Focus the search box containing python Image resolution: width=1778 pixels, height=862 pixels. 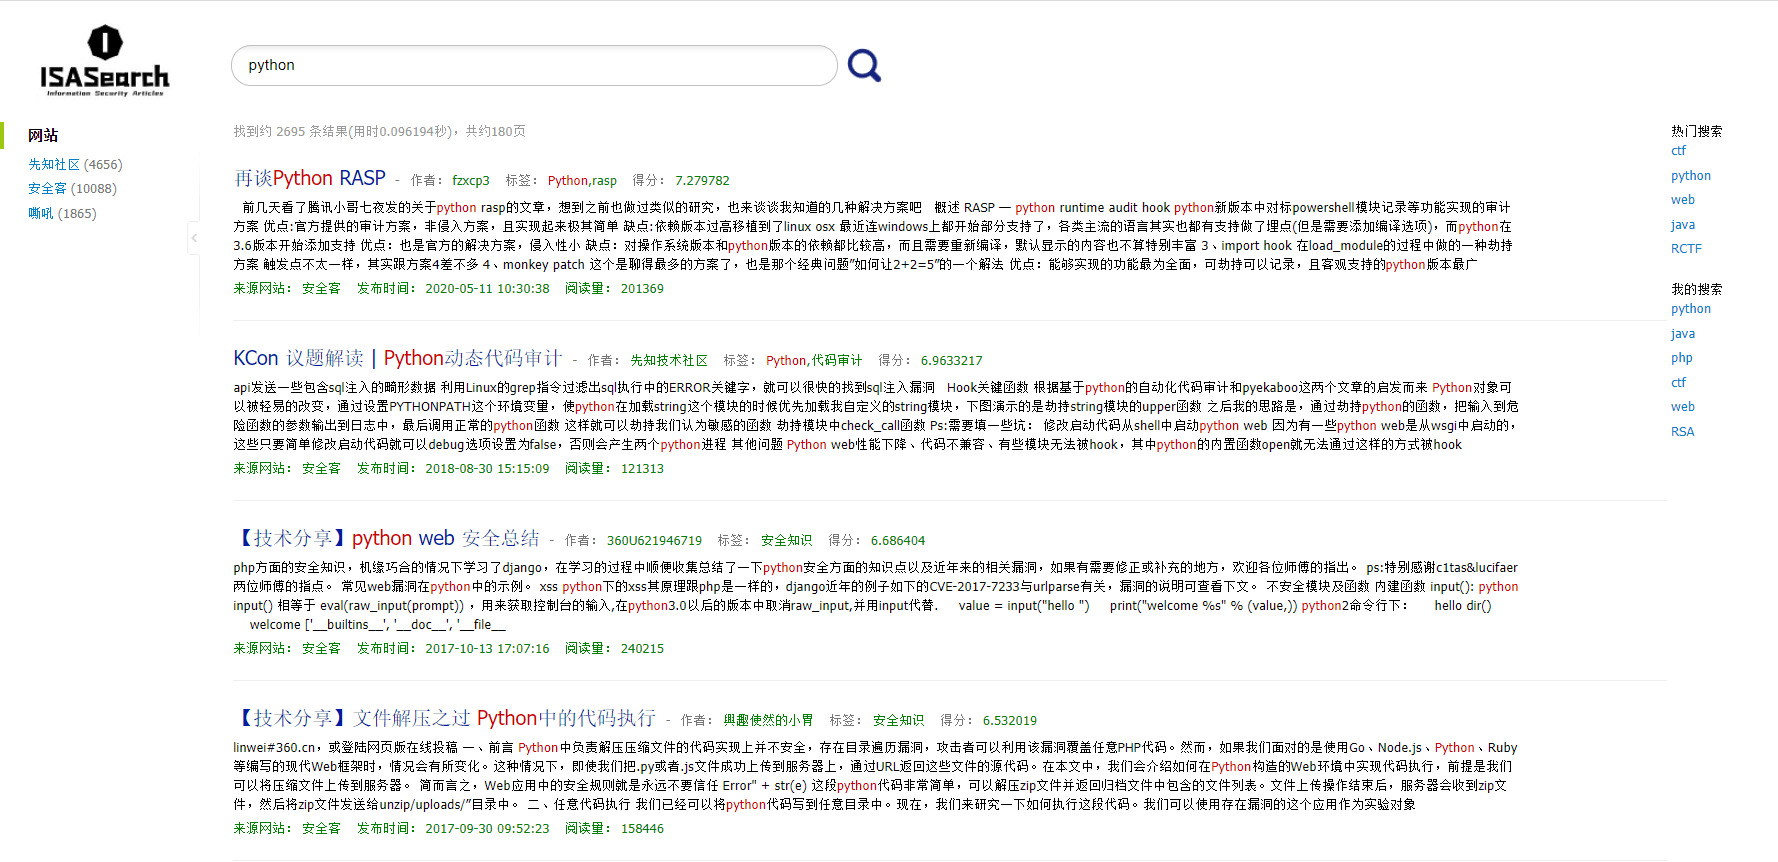(534, 65)
